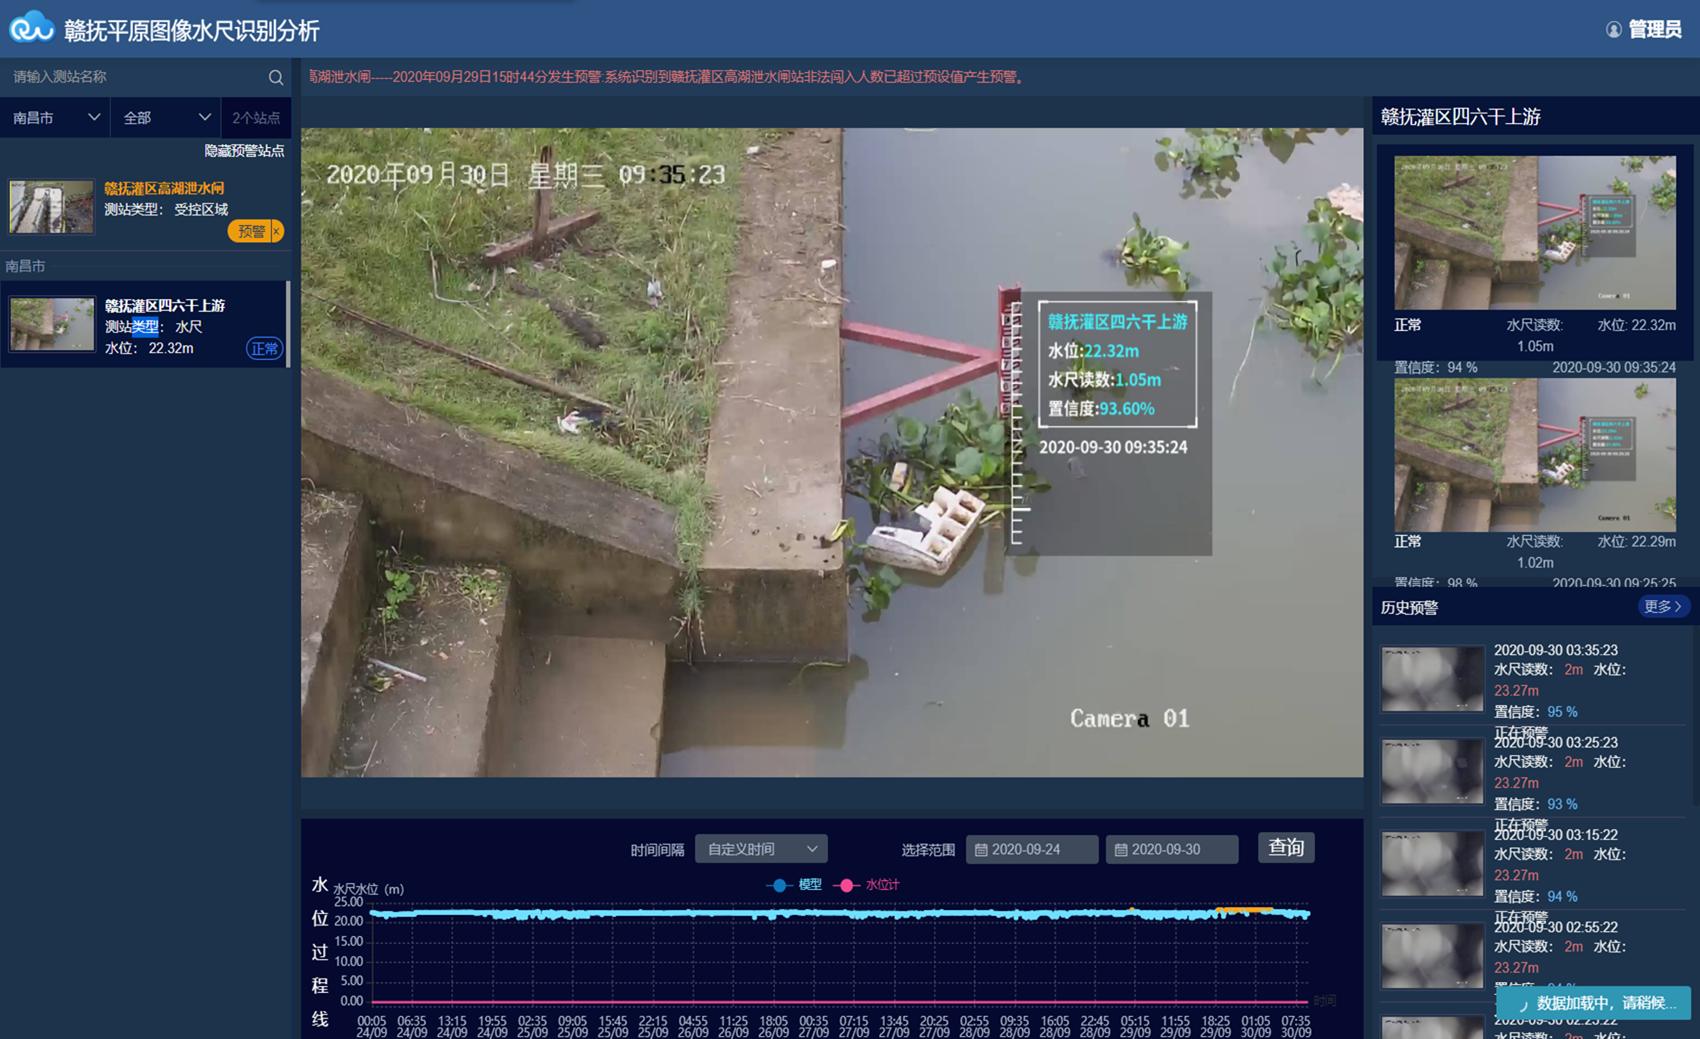Click station name 赣抚灌区高湖泄水闸
The width and height of the screenshot is (1700, 1039).
[x=164, y=188]
